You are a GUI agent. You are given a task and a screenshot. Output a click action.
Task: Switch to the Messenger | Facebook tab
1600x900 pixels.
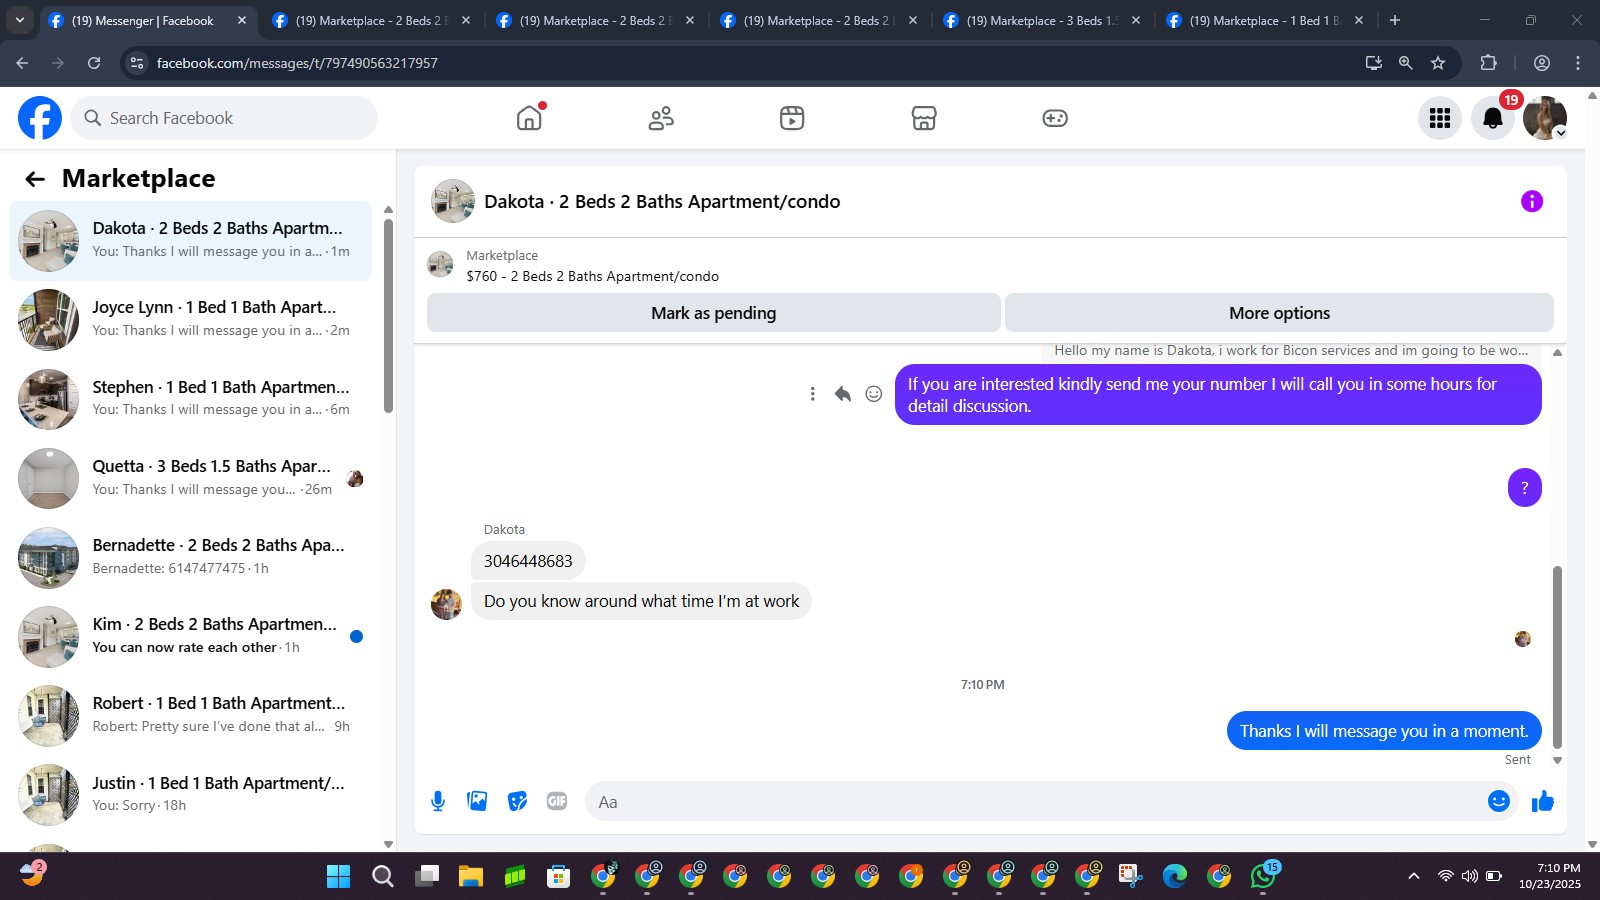pyautogui.click(x=144, y=20)
